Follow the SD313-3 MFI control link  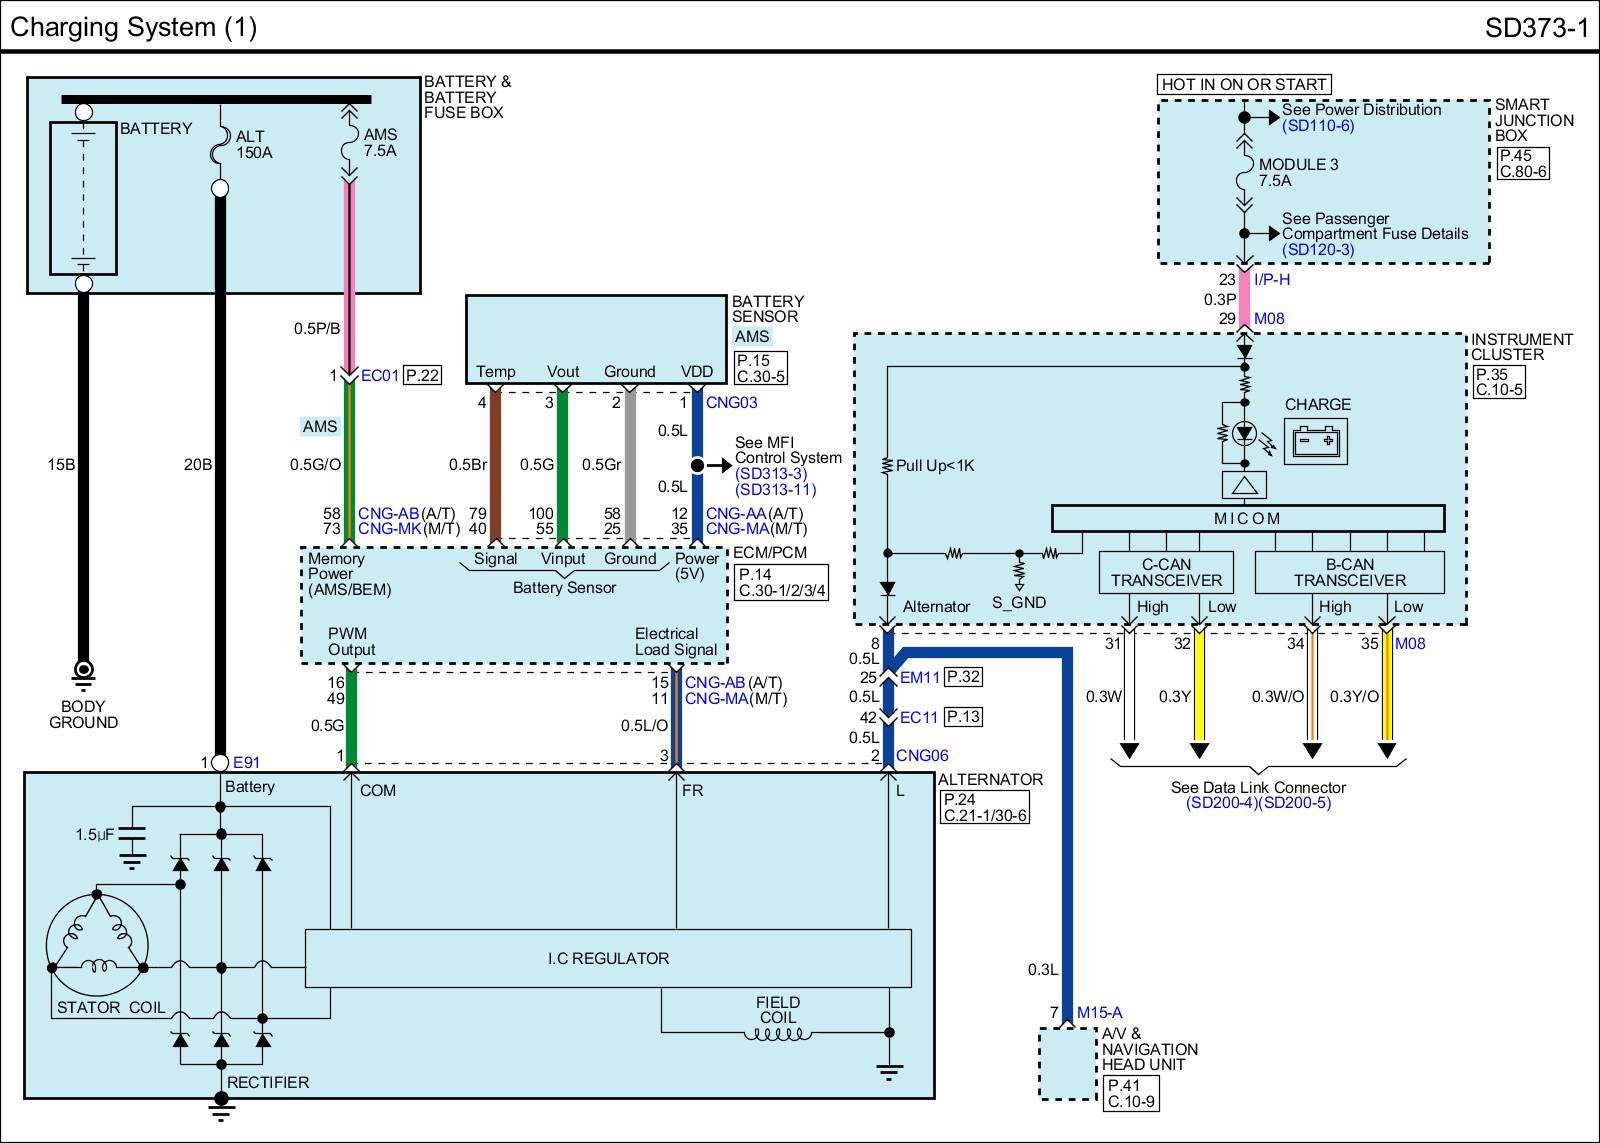point(770,474)
